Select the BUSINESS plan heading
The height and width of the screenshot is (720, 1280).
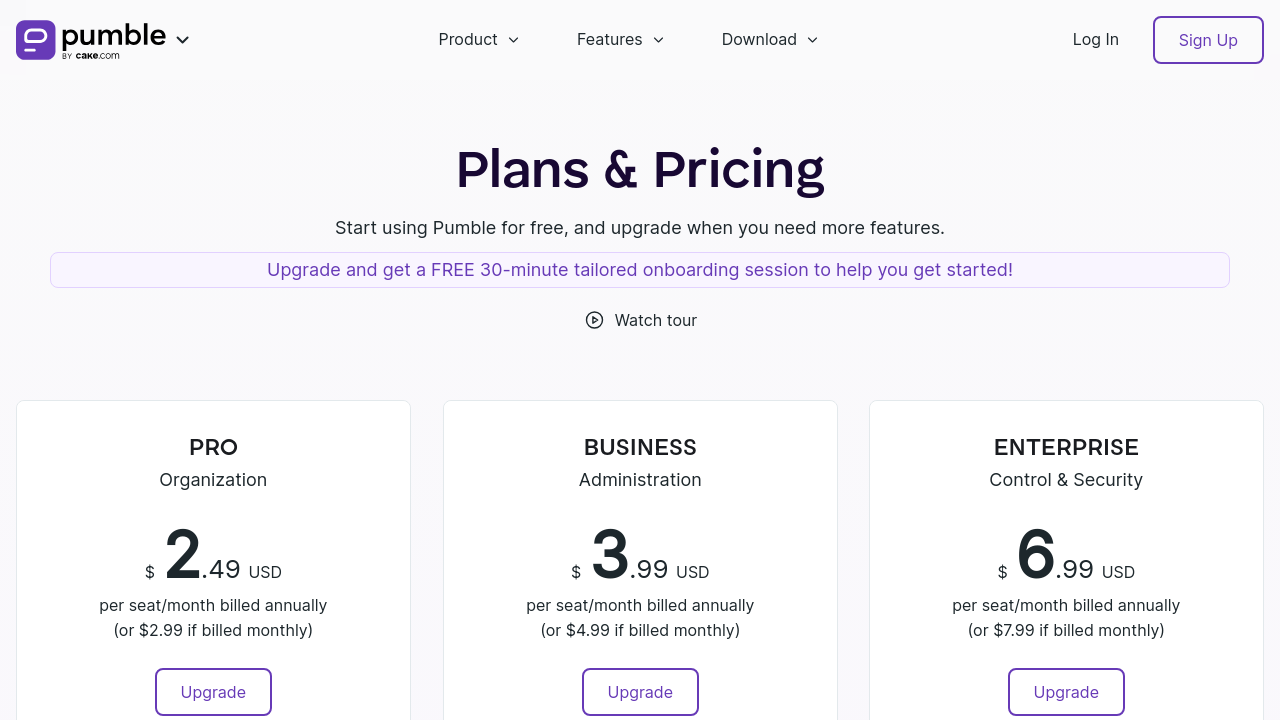(x=640, y=447)
